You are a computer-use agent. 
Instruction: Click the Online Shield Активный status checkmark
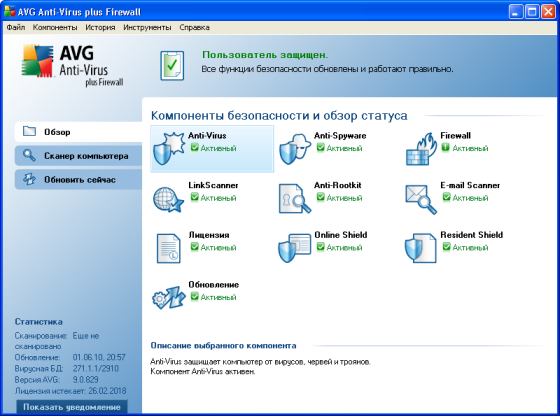320,247
